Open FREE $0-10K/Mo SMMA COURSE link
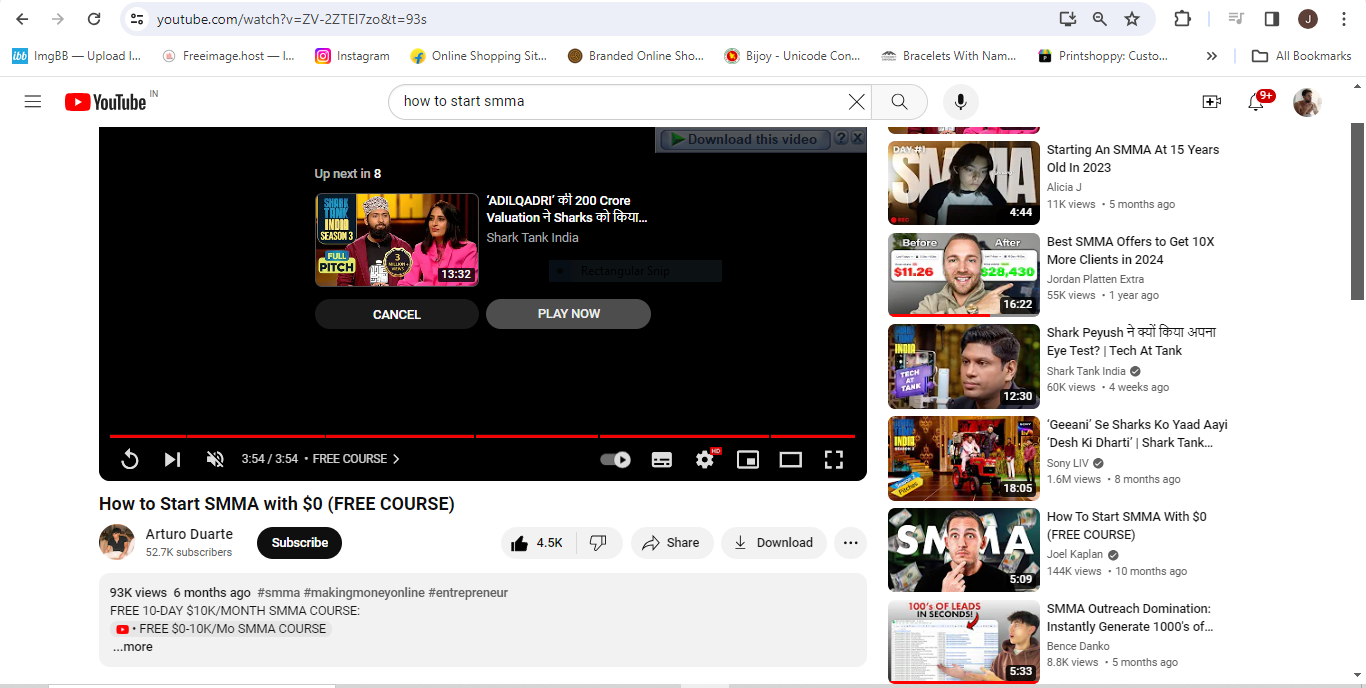The width and height of the screenshot is (1366, 688). pyautogui.click(x=220, y=629)
